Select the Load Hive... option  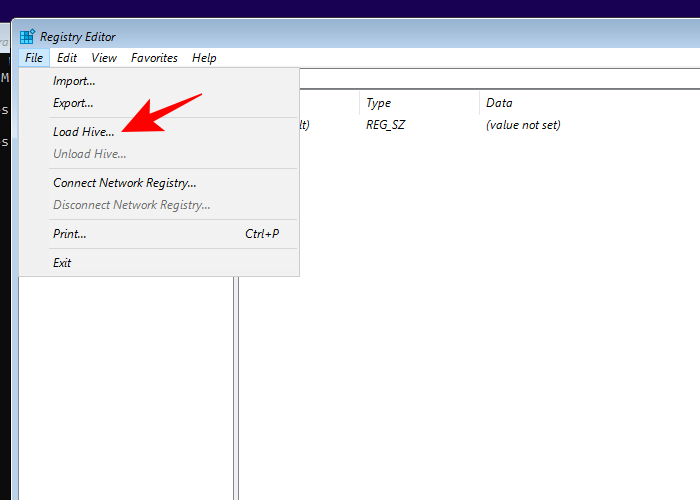coord(84,132)
